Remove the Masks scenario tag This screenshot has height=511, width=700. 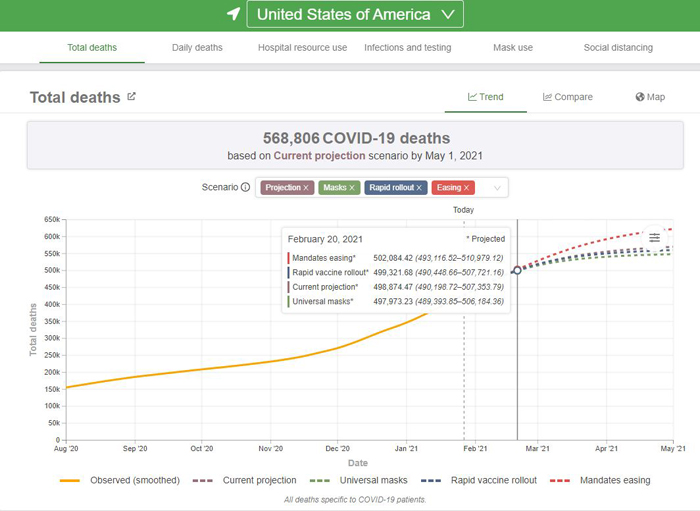352,188
